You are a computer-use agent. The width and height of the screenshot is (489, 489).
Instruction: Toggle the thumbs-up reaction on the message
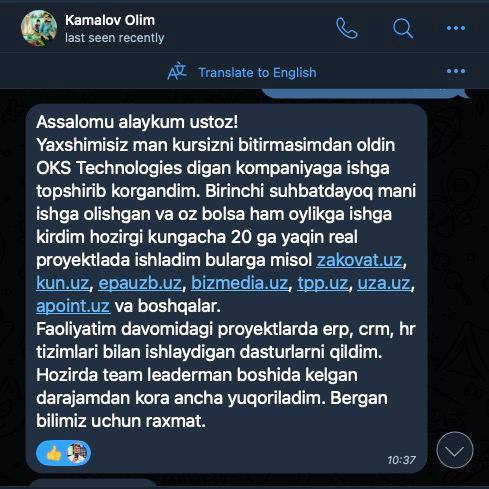click(x=54, y=453)
